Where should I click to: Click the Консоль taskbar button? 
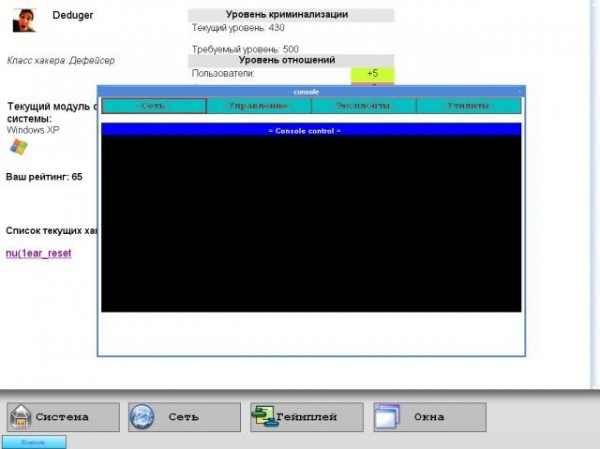click(34, 442)
